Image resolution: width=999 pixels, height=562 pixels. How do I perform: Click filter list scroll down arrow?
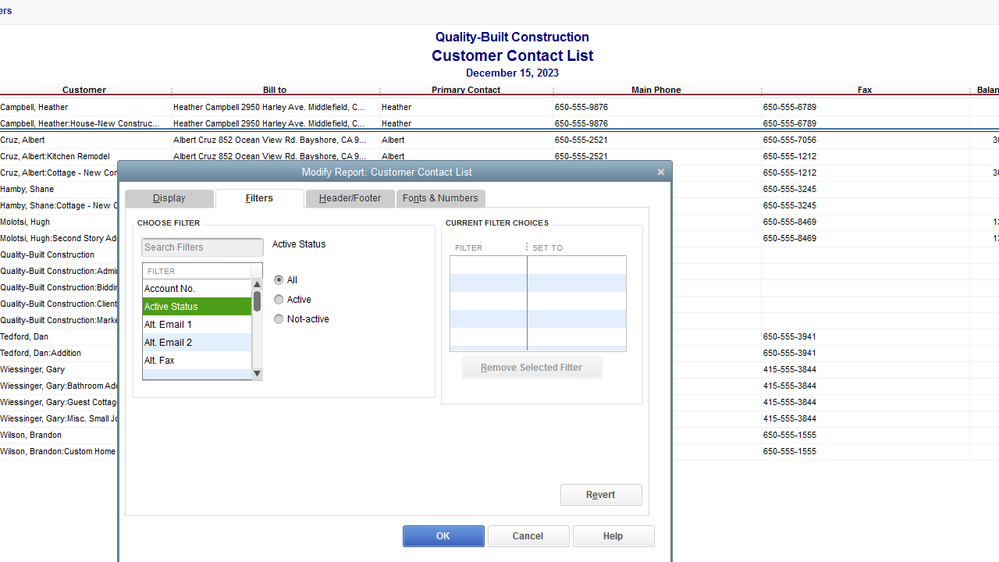point(257,373)
